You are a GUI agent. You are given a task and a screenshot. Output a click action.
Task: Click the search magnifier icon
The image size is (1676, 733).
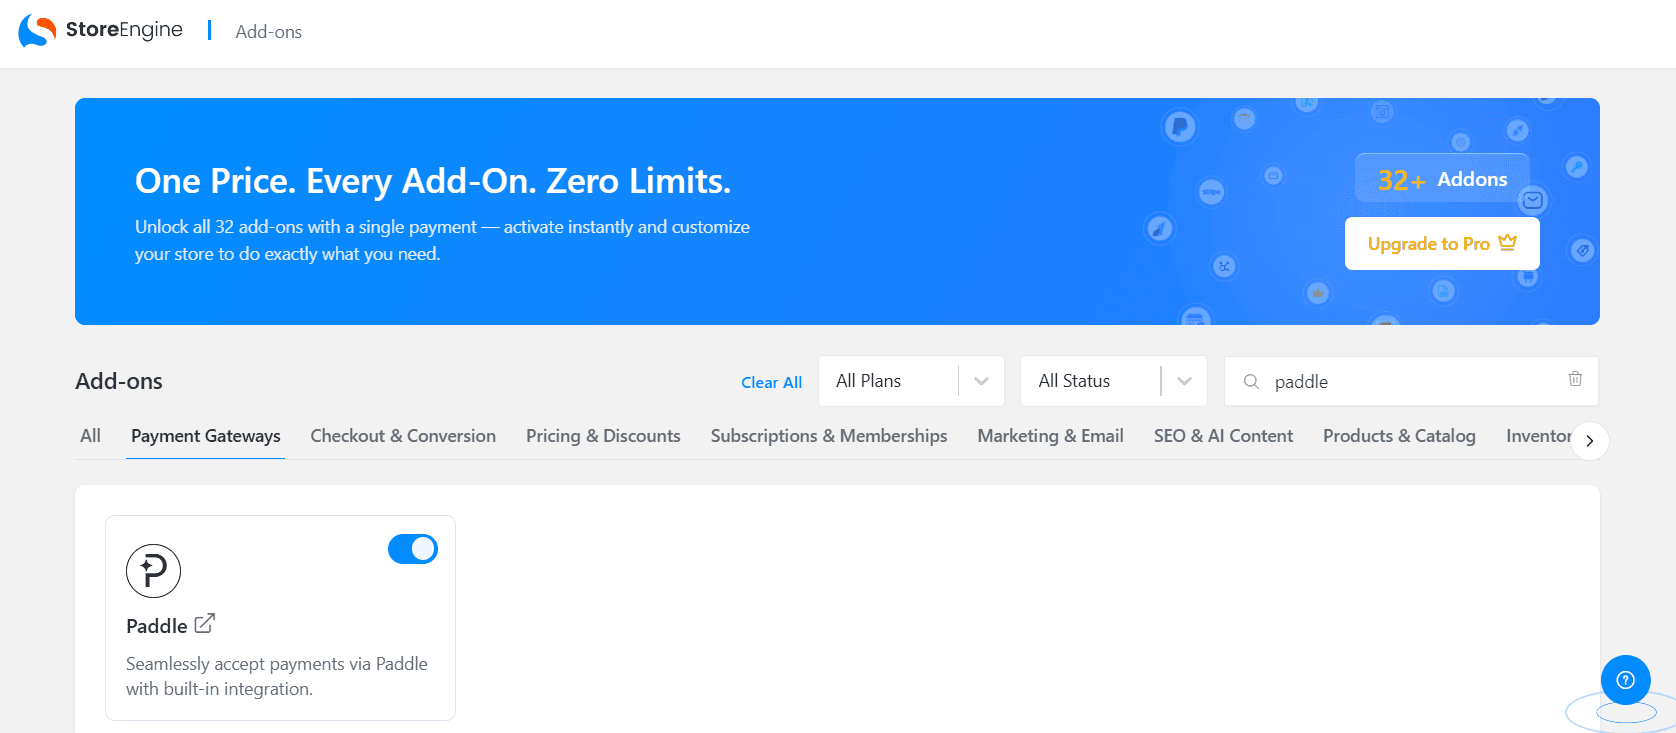(1251, 381)
